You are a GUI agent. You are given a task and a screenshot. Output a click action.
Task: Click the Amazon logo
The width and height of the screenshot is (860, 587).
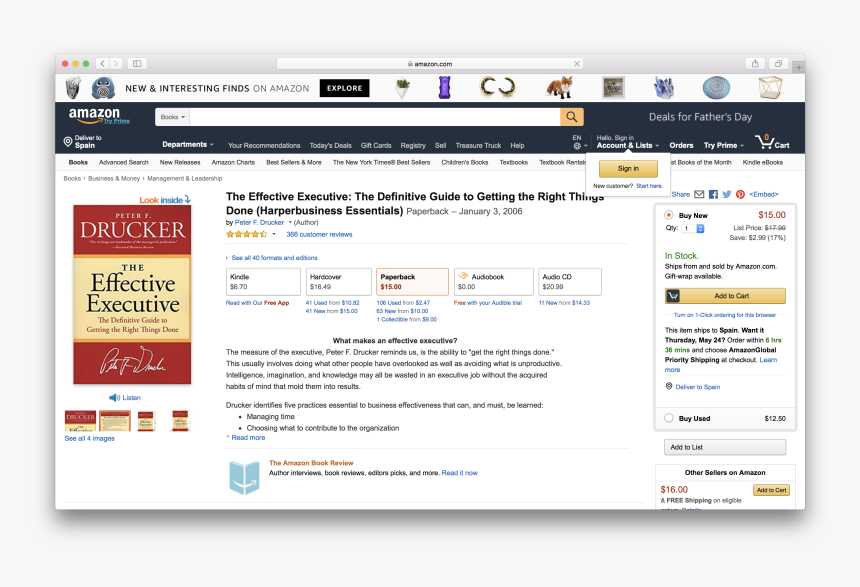coord(94,116)
